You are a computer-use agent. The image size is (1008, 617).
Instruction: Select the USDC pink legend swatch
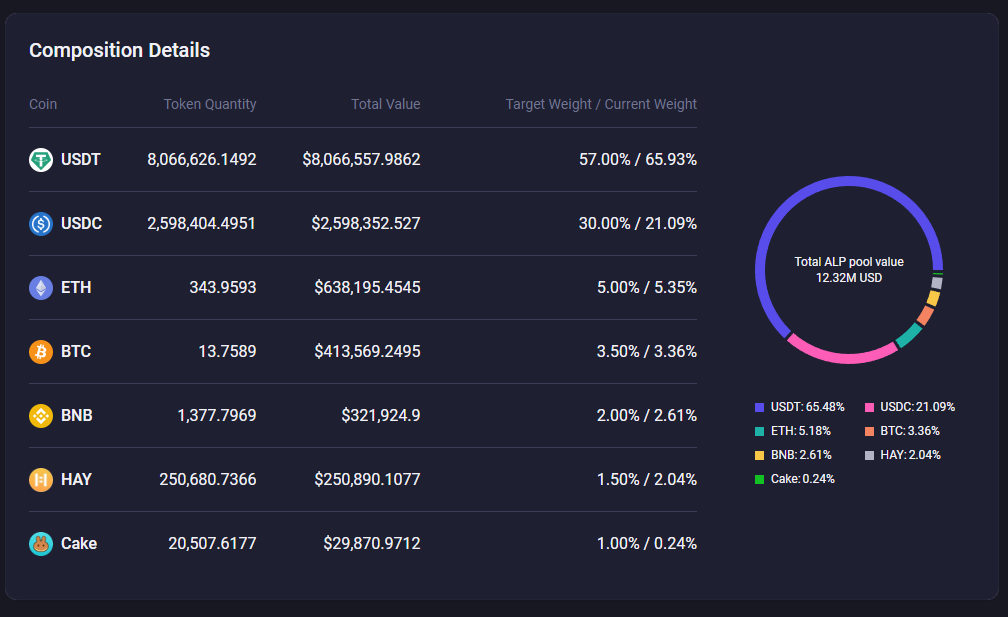tap(870, 407)
